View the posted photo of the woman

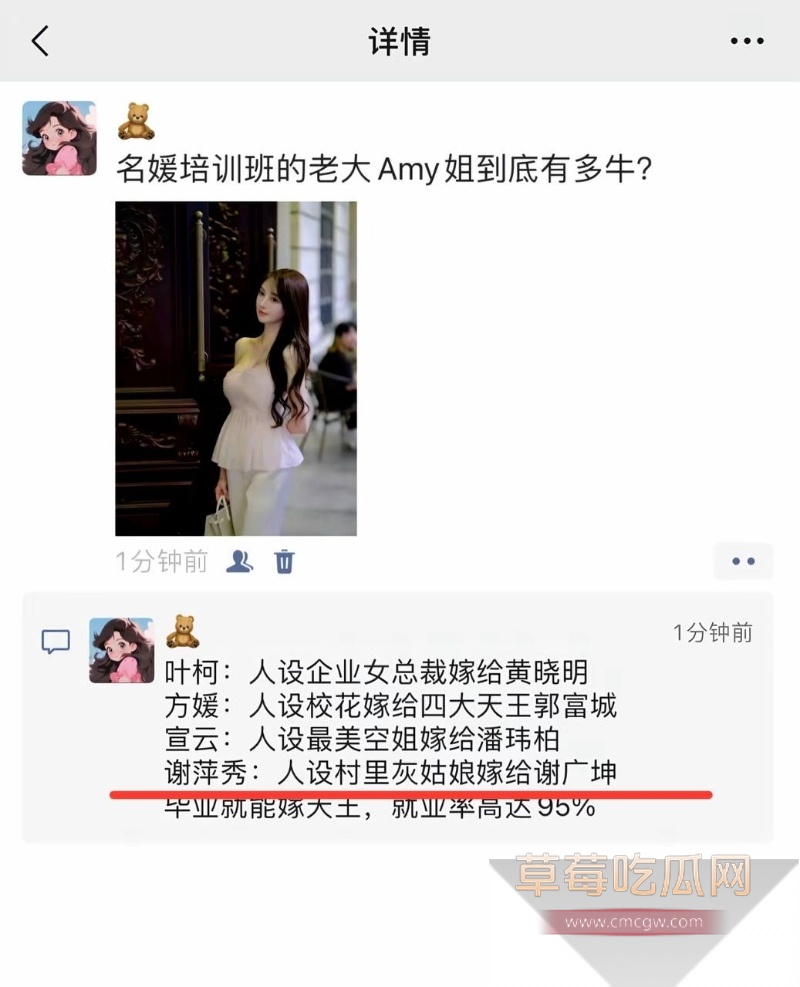pos(236,368)
